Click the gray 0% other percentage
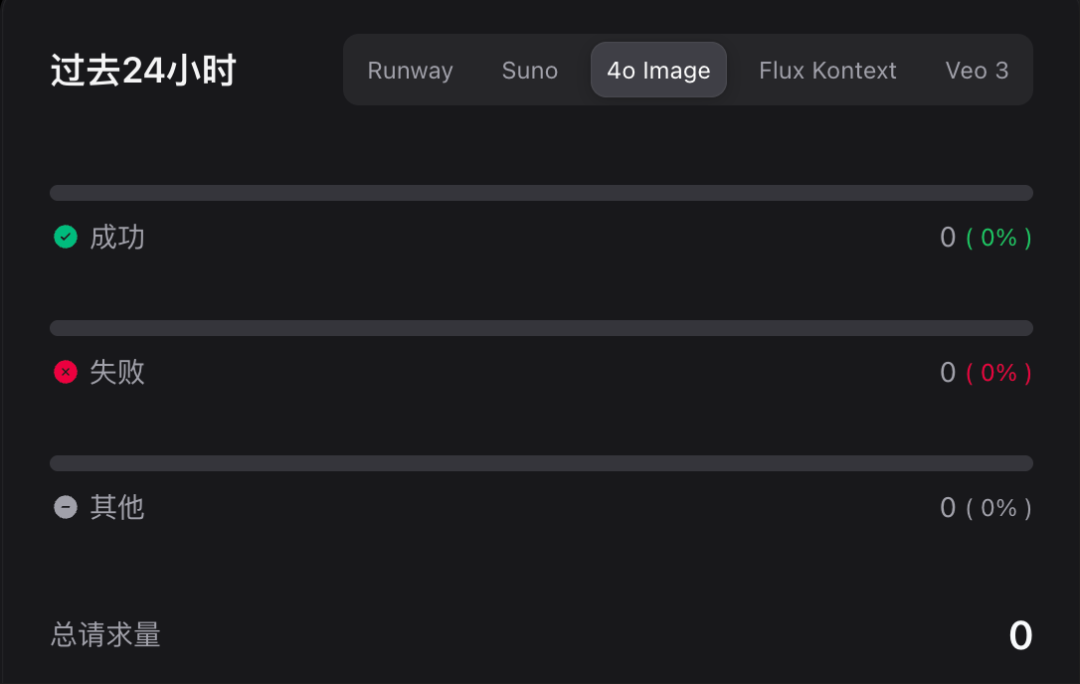The width and height of the screenshot is (1080, 684). (998, 508)
